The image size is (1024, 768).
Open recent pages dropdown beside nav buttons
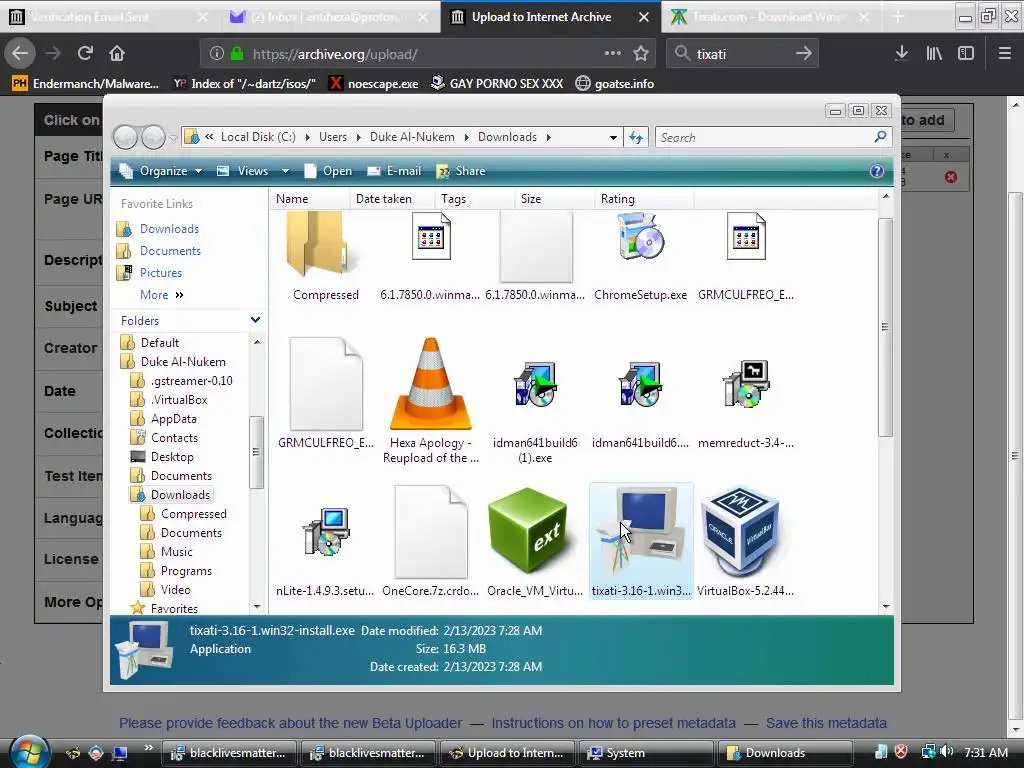point(173,138)
